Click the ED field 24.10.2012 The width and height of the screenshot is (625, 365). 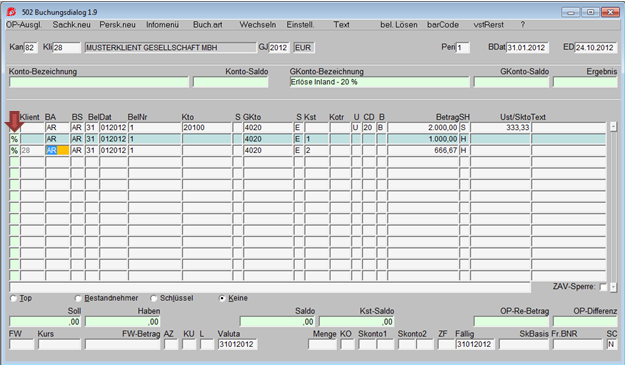click(595, 48)
